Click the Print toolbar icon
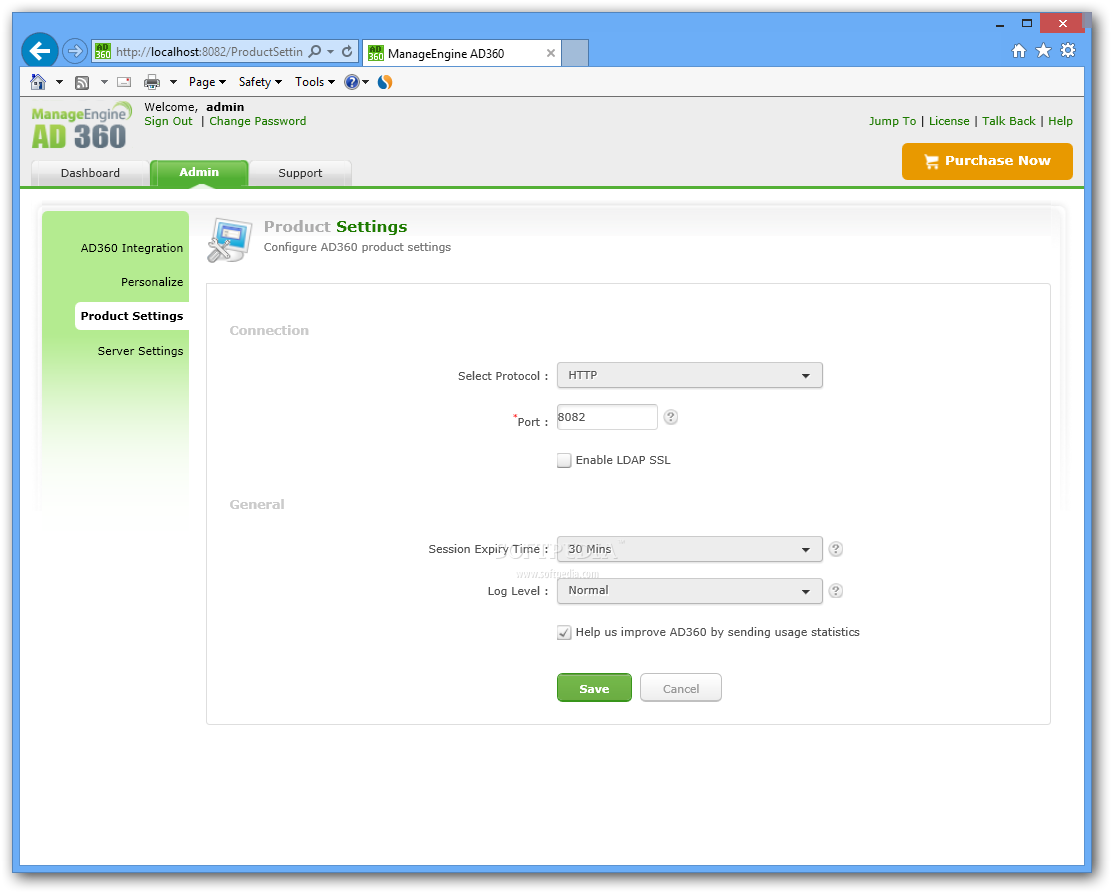This screenshot has height=893, width=1112. coord(152,82)
